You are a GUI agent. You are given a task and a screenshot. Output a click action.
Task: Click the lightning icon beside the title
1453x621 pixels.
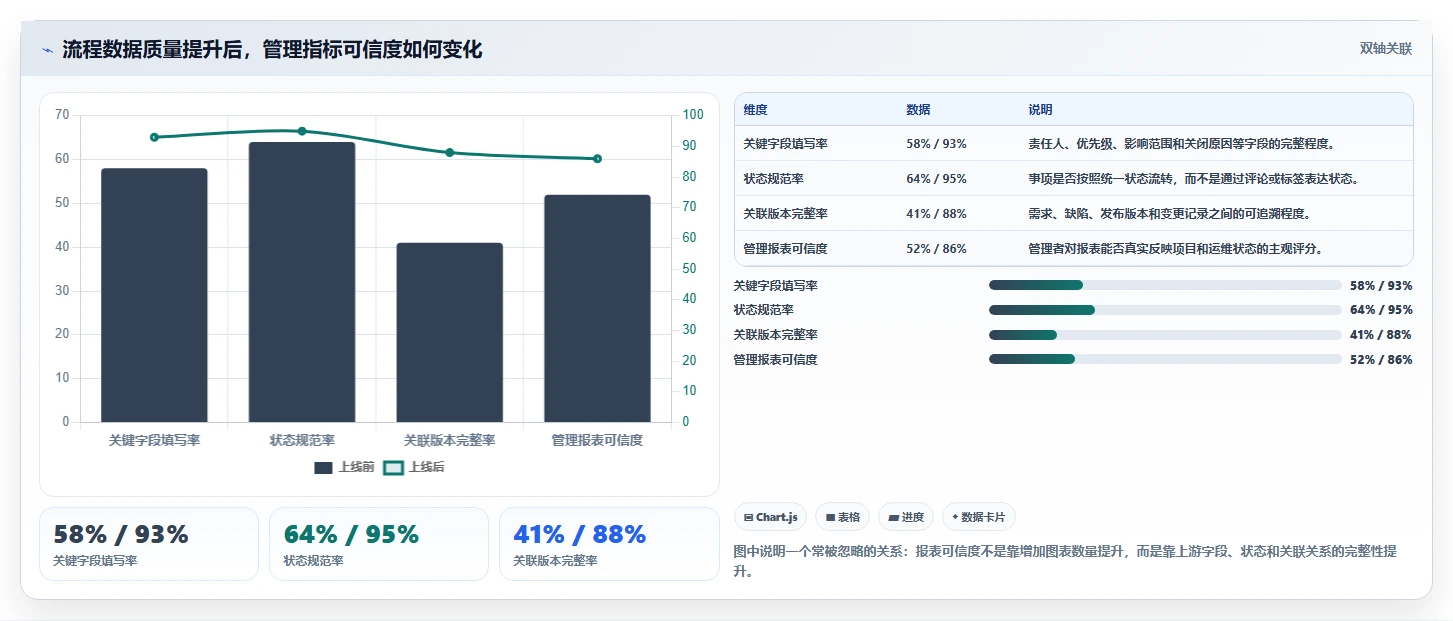[47, 50]
